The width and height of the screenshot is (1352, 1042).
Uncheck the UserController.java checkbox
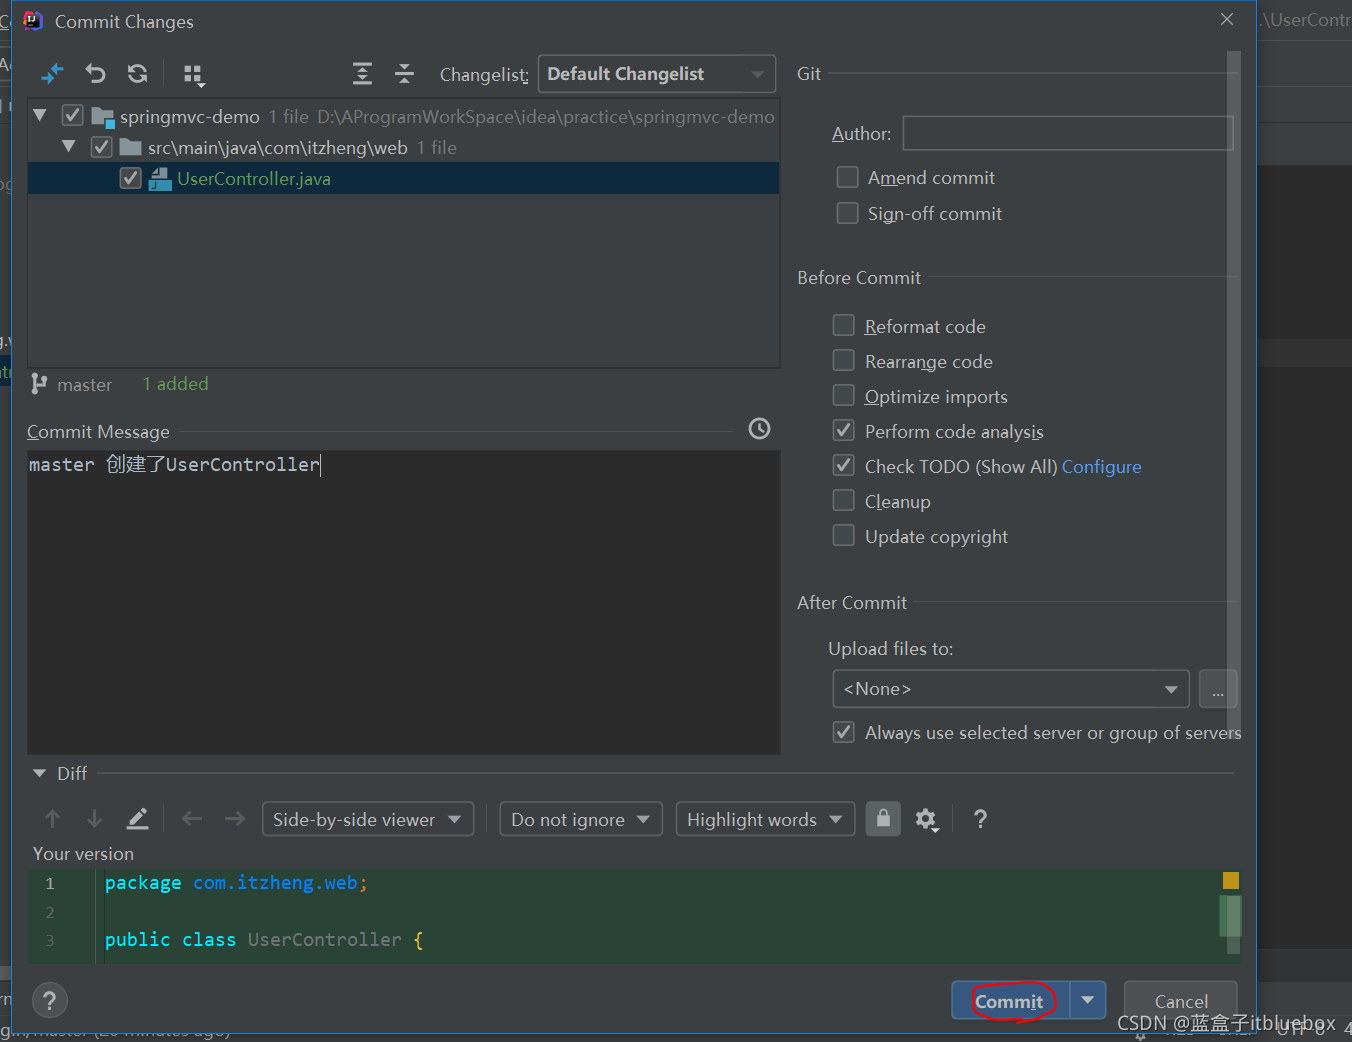tap(130, 178)
